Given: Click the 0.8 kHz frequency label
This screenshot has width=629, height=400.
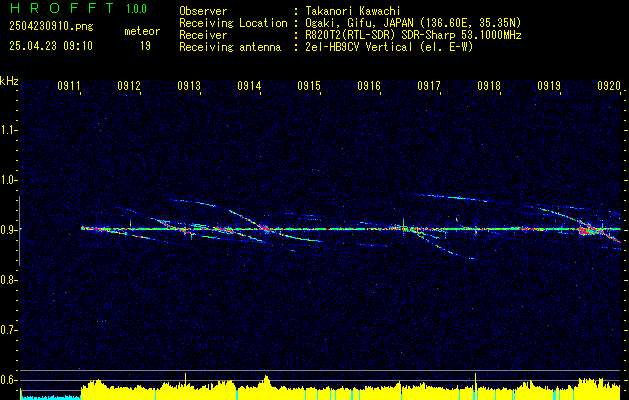Looking at the screenshot, I should point(7,280).
